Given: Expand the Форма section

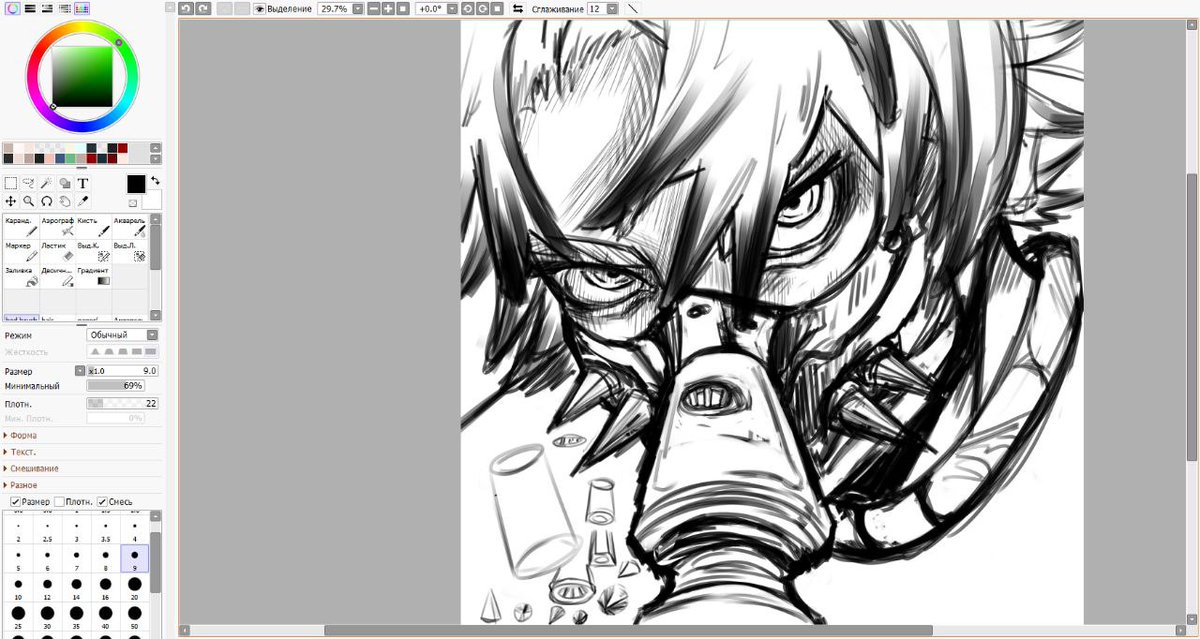Looking at the screenshot, I should coord(21,435).
